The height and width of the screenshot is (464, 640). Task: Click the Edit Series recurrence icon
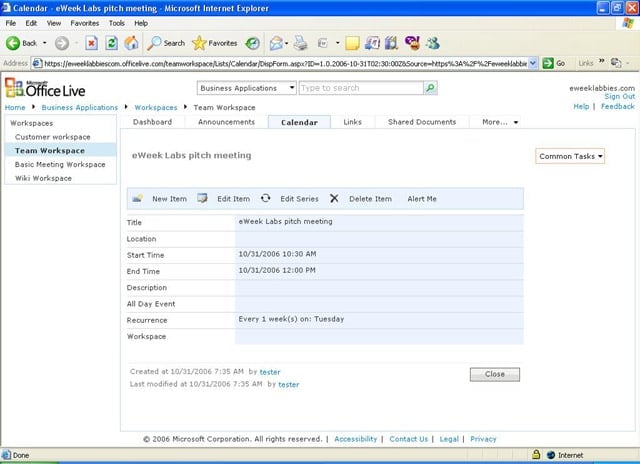(266, 198)
